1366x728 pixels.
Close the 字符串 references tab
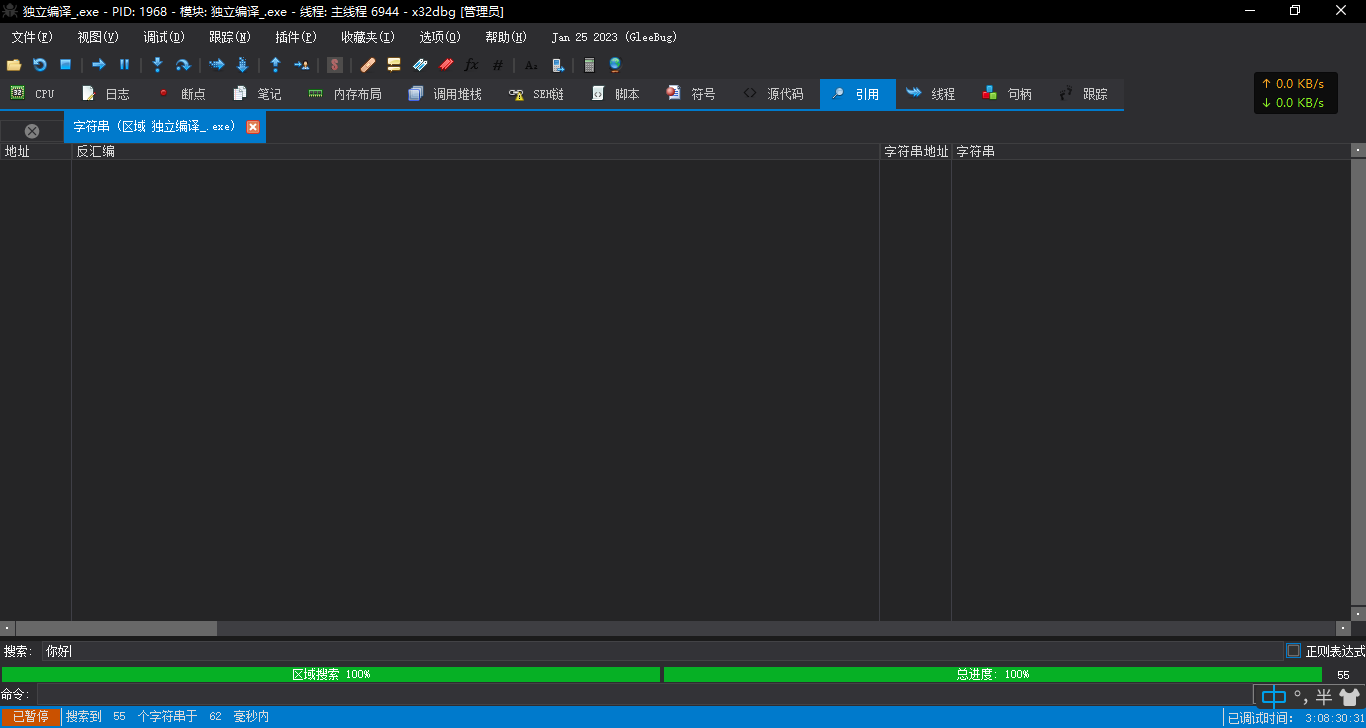(x=253, y=127)
